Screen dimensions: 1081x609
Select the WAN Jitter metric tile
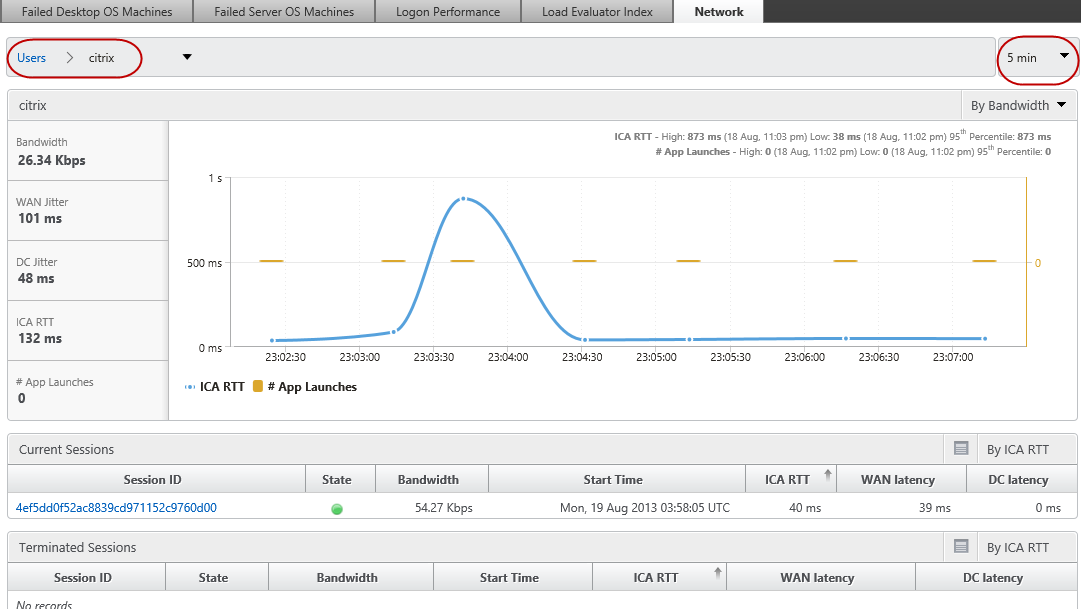pos(87,210)
